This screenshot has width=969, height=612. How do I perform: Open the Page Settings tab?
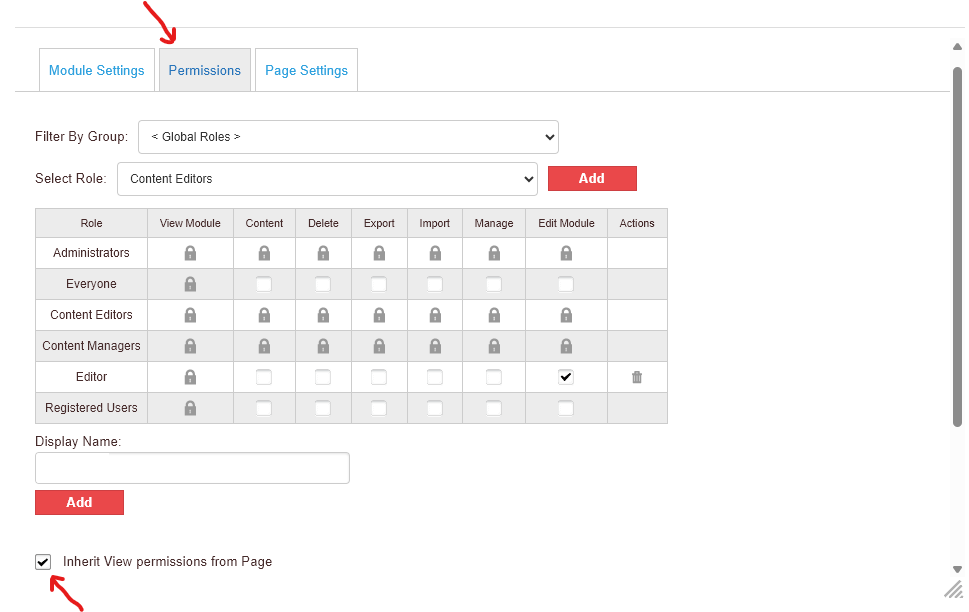[306, 71]
